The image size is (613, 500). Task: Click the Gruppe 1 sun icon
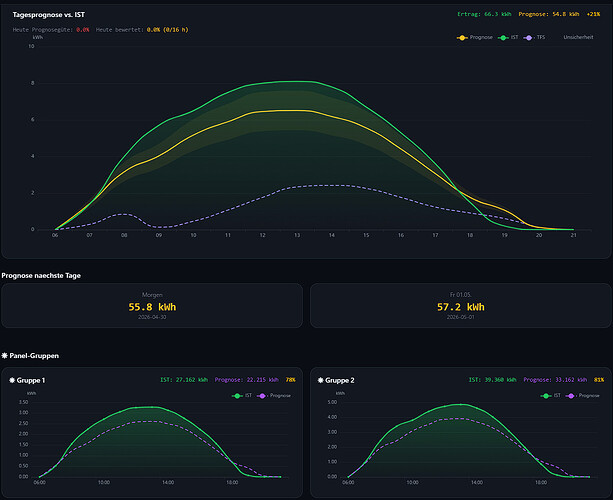(x=12, y=380)
